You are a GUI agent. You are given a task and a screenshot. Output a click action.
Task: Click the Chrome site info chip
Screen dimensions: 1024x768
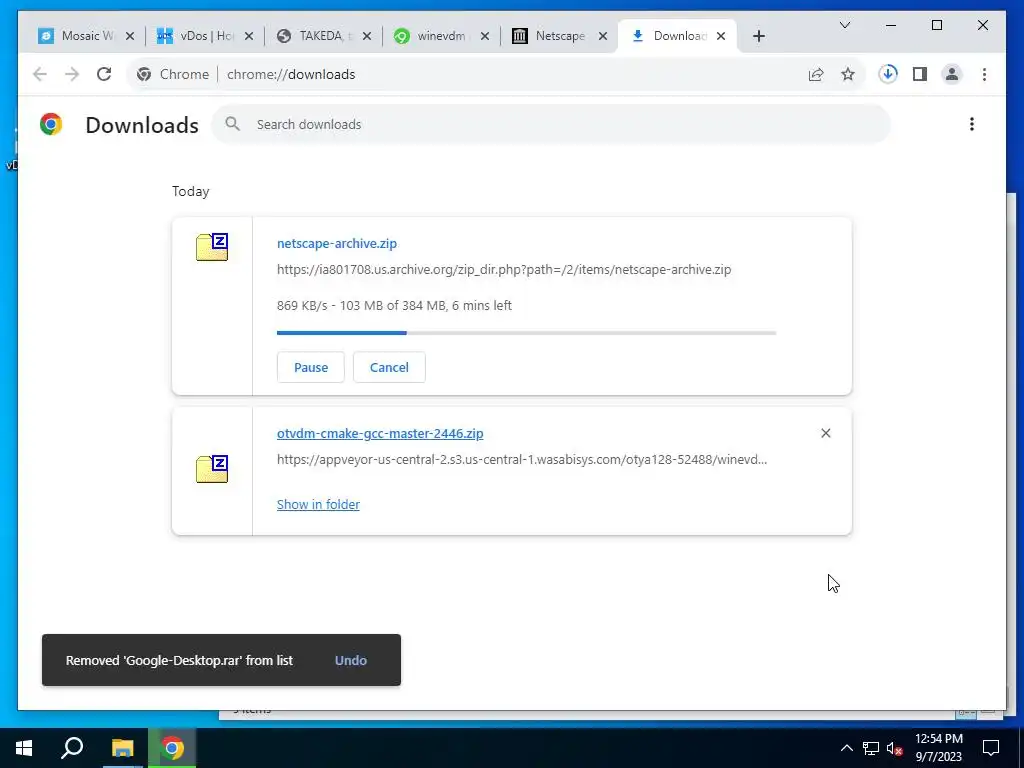click(x=173, y=74)
